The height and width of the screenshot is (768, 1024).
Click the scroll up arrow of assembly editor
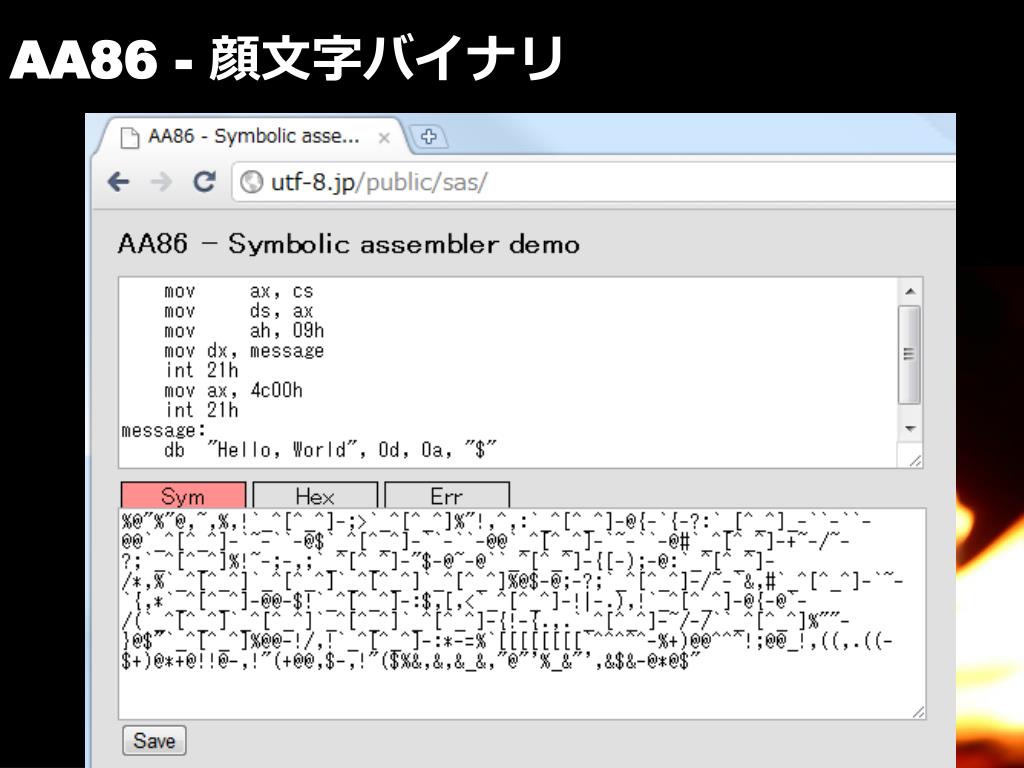[909, 290]
